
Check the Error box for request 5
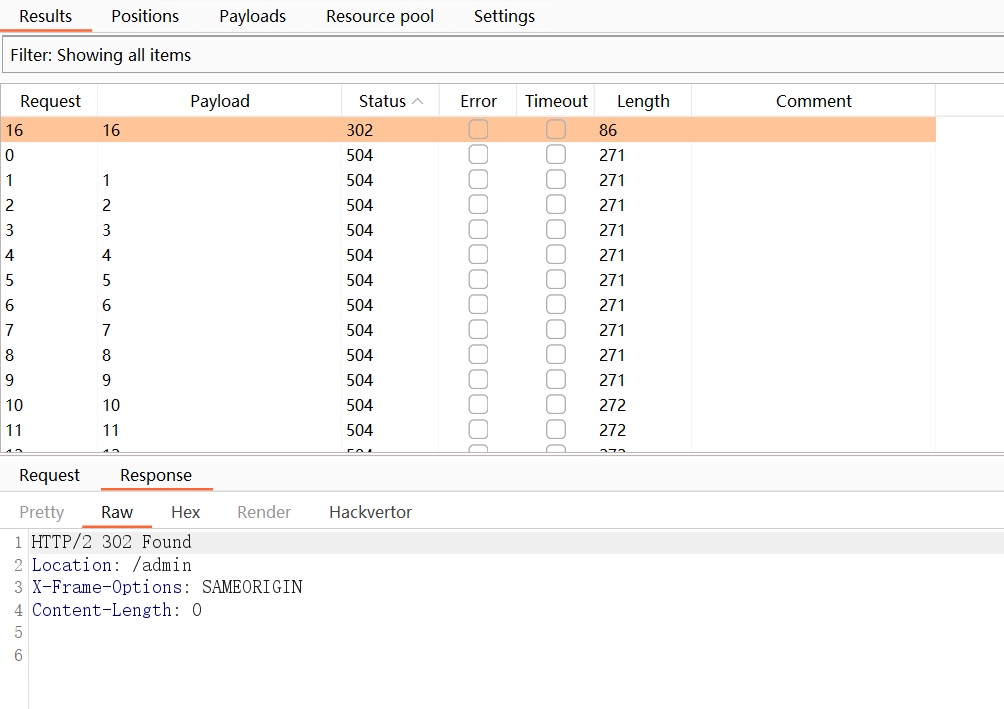coord(478,280)
